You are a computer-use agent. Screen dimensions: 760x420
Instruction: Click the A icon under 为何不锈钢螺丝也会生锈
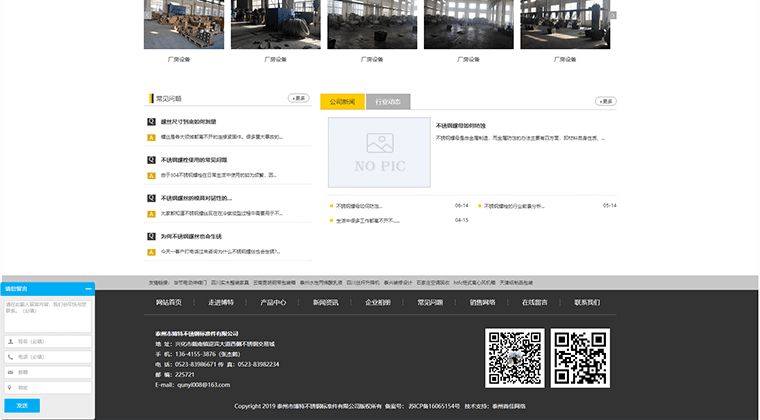pyautogui.click(x=151, y=251)
